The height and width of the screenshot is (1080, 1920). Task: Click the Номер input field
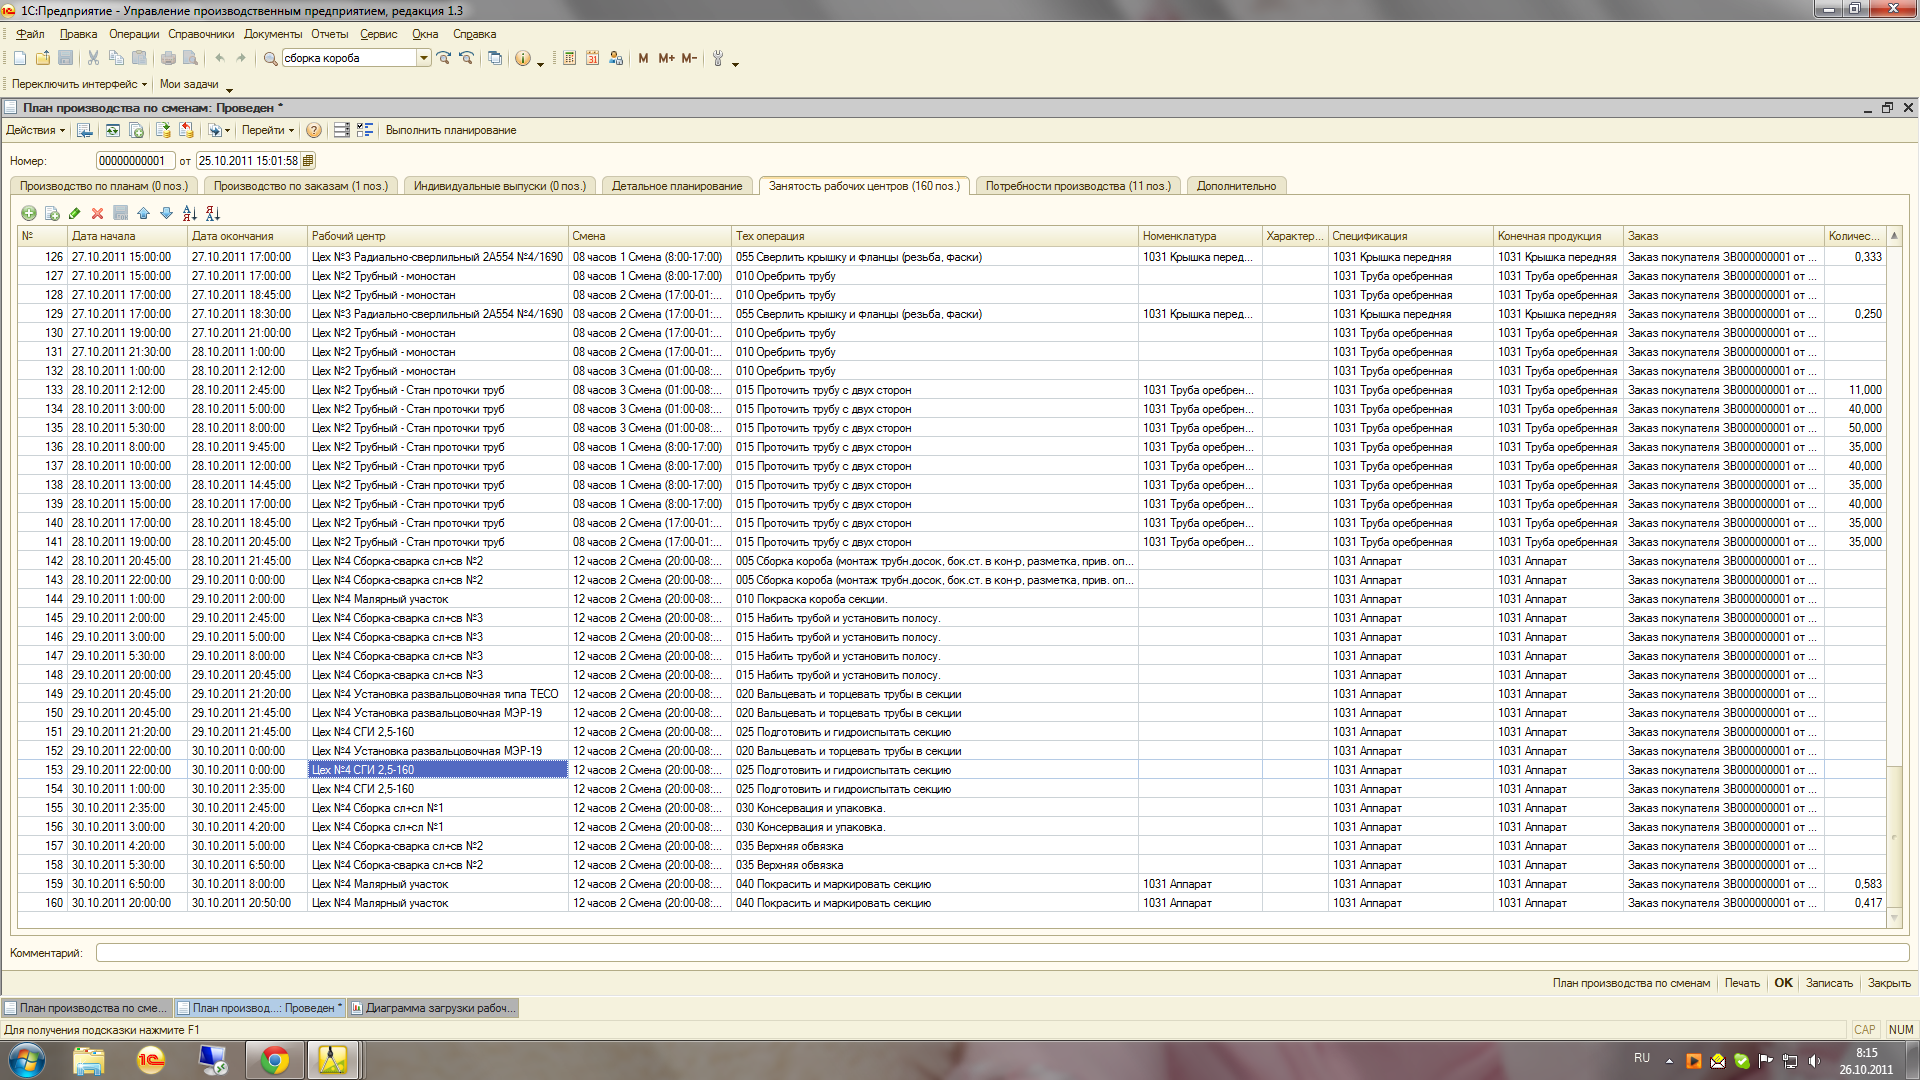tap(135, 161)
